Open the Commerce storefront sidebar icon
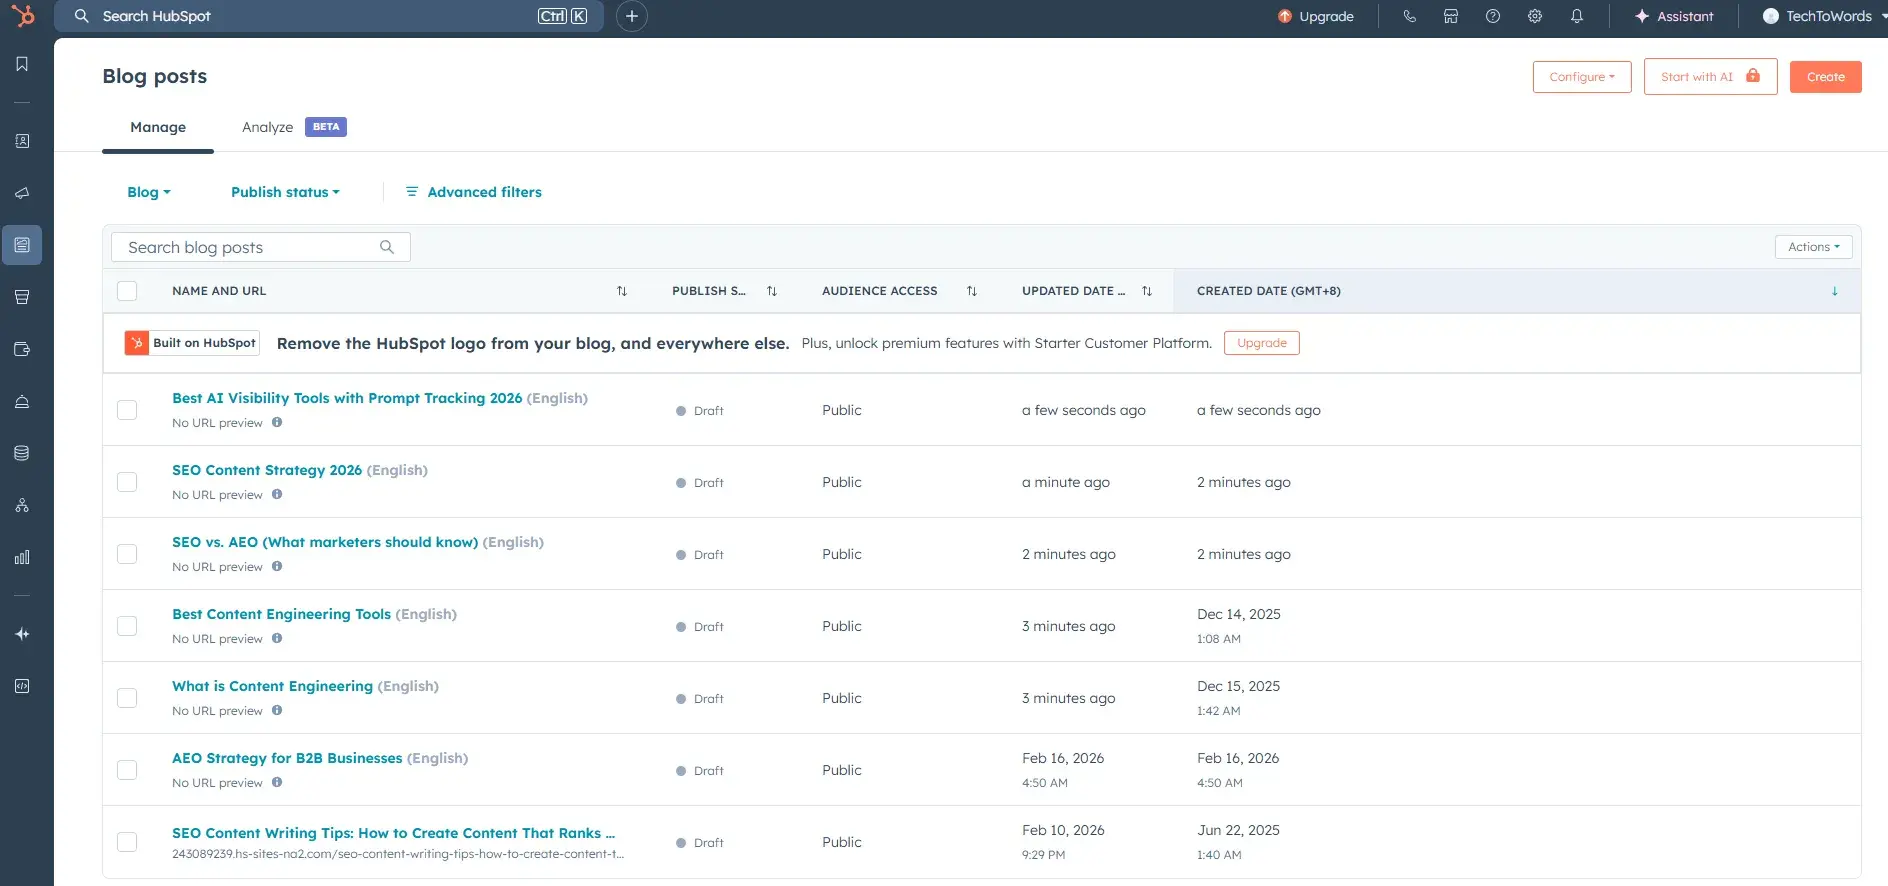This screenshot has width=1888, height=886. [22, 297]
